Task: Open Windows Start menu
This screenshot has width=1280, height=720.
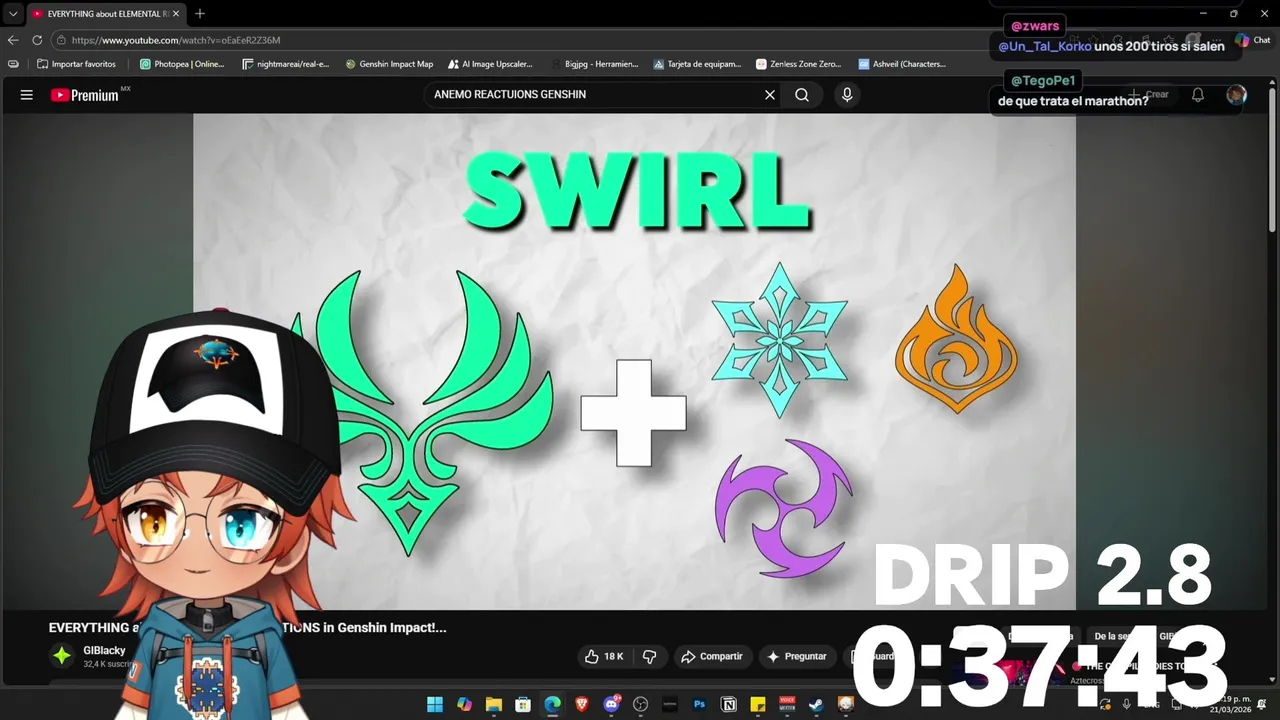Action: point(435,704)
